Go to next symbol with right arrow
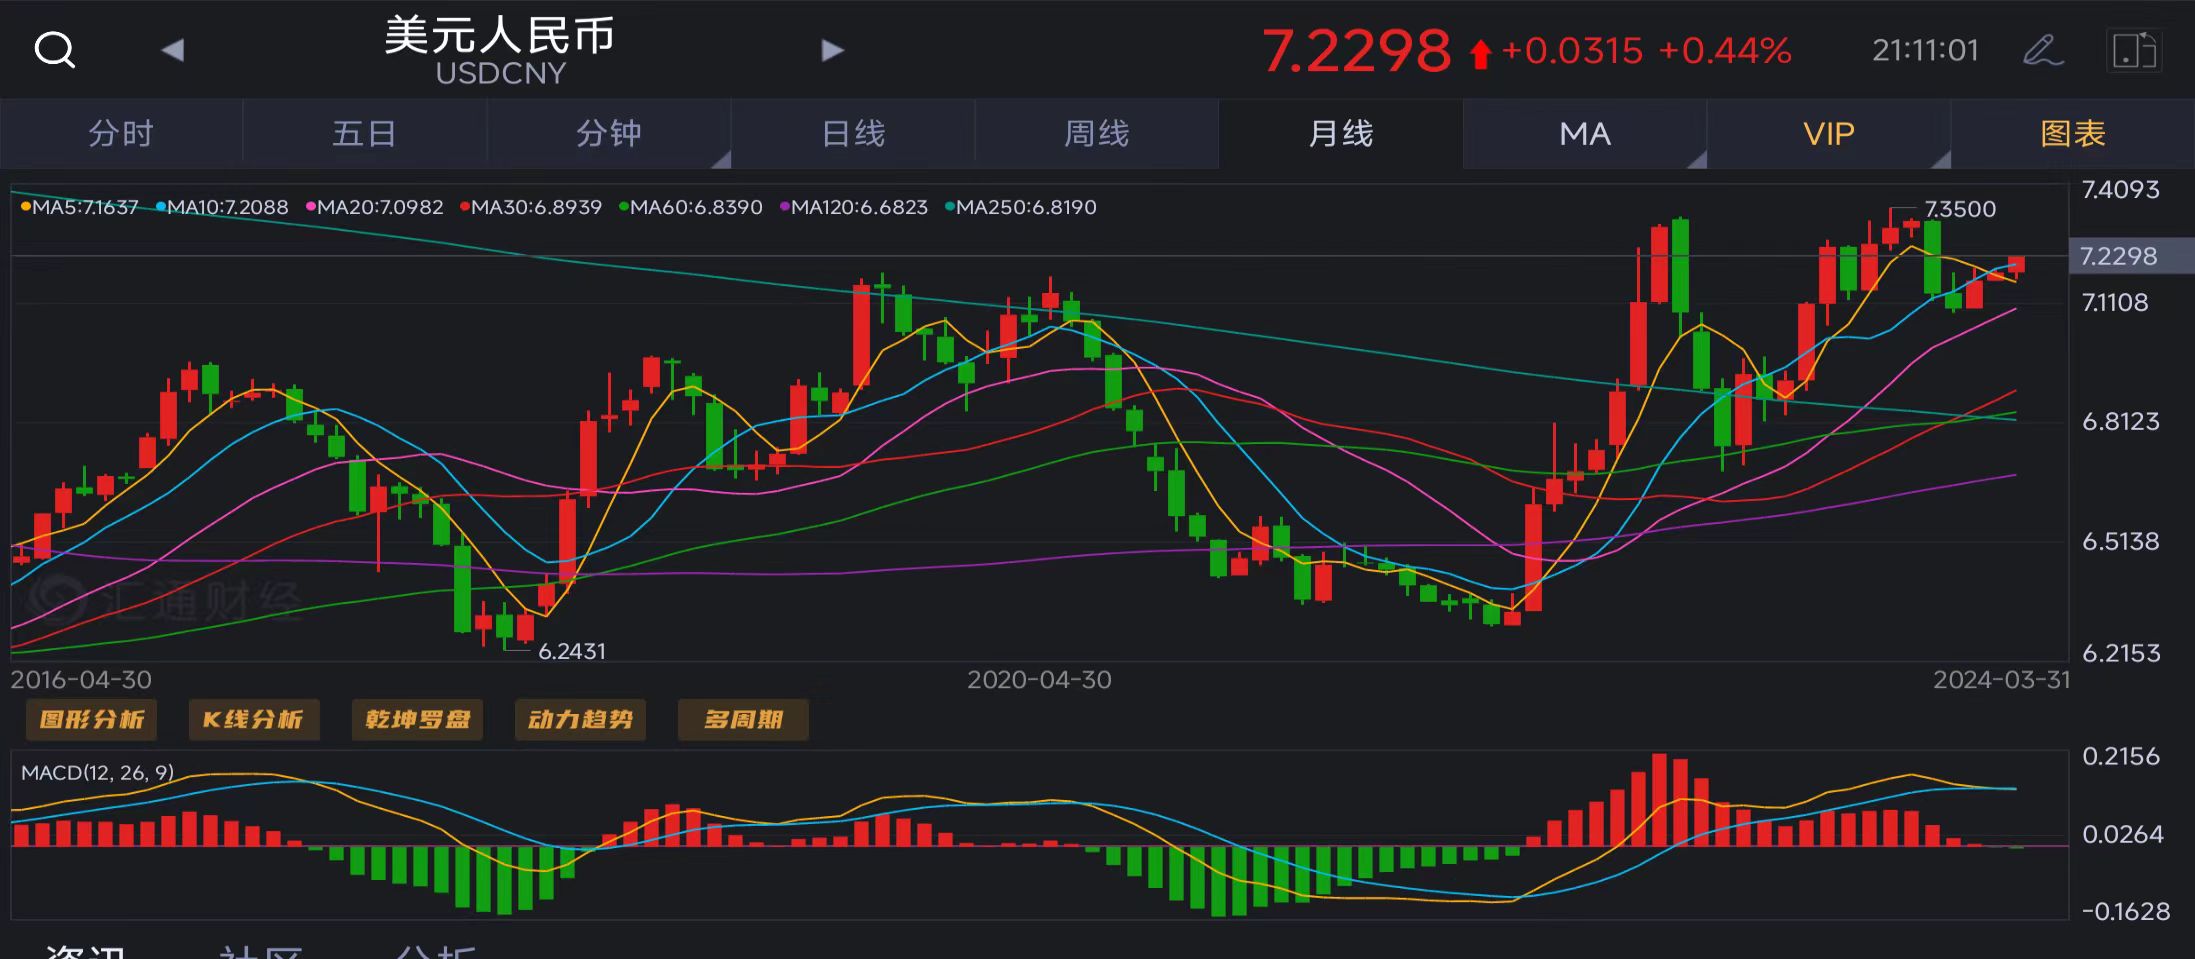Screen dimensions: 2195x959 (x=832, y=50)
